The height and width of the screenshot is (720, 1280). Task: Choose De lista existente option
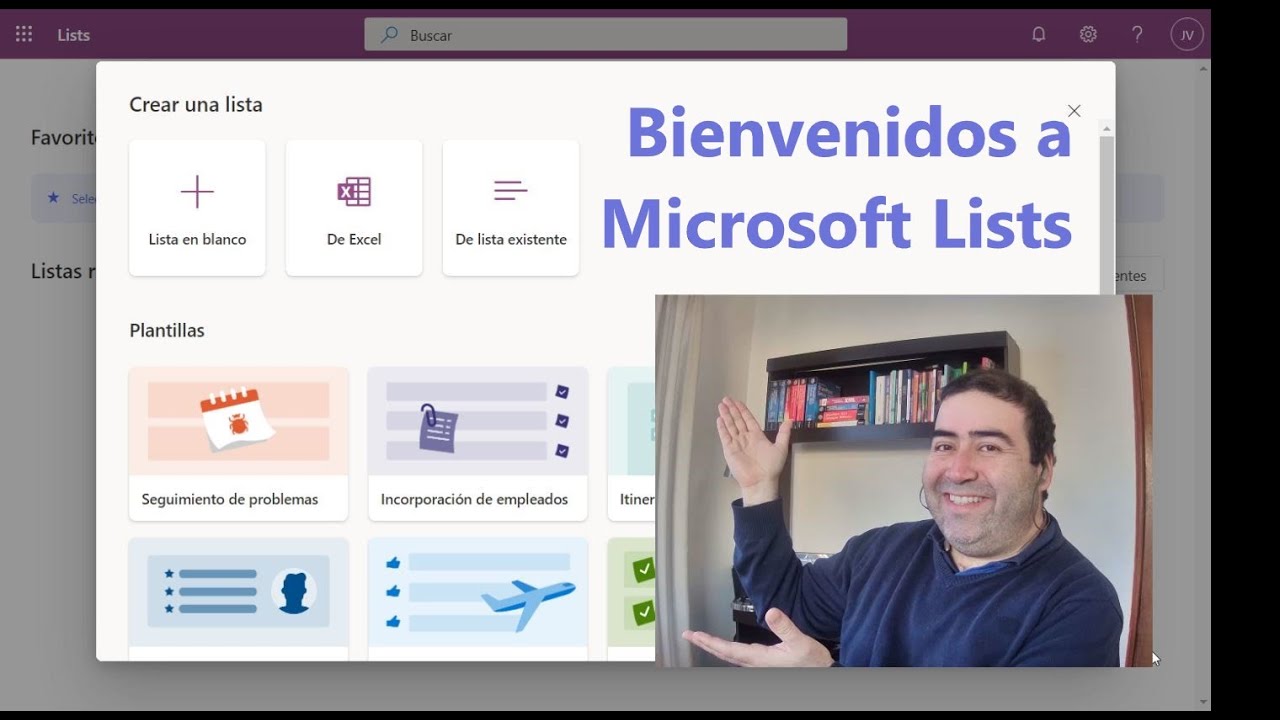511,208
